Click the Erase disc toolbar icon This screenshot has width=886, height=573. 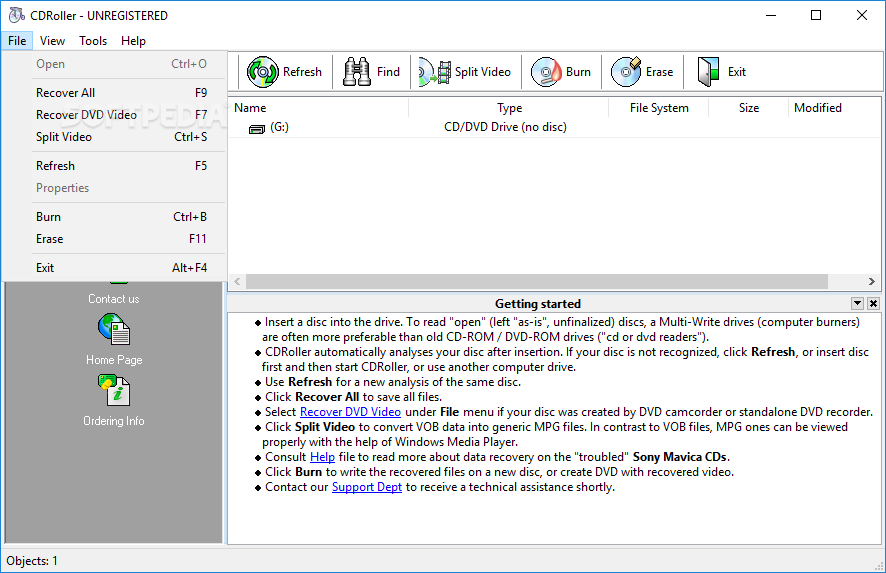point(626,72)
